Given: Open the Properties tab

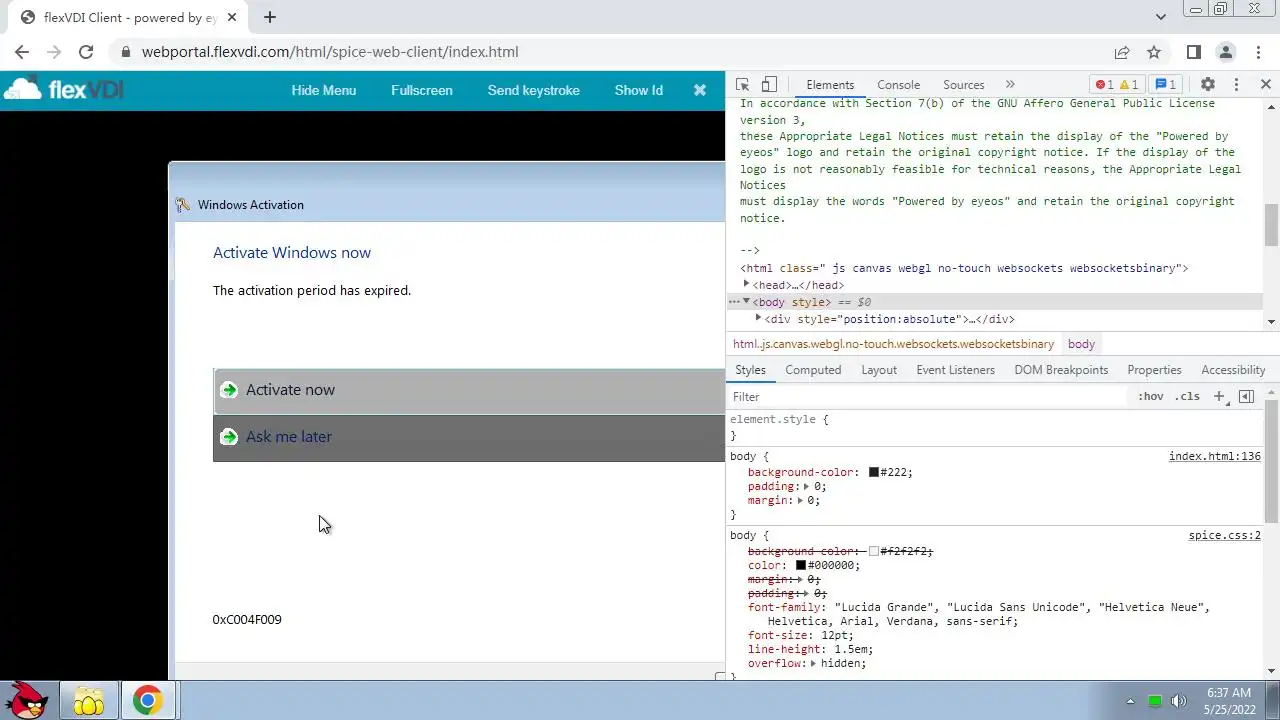Looking at the screenshot, I should 1154,370.
